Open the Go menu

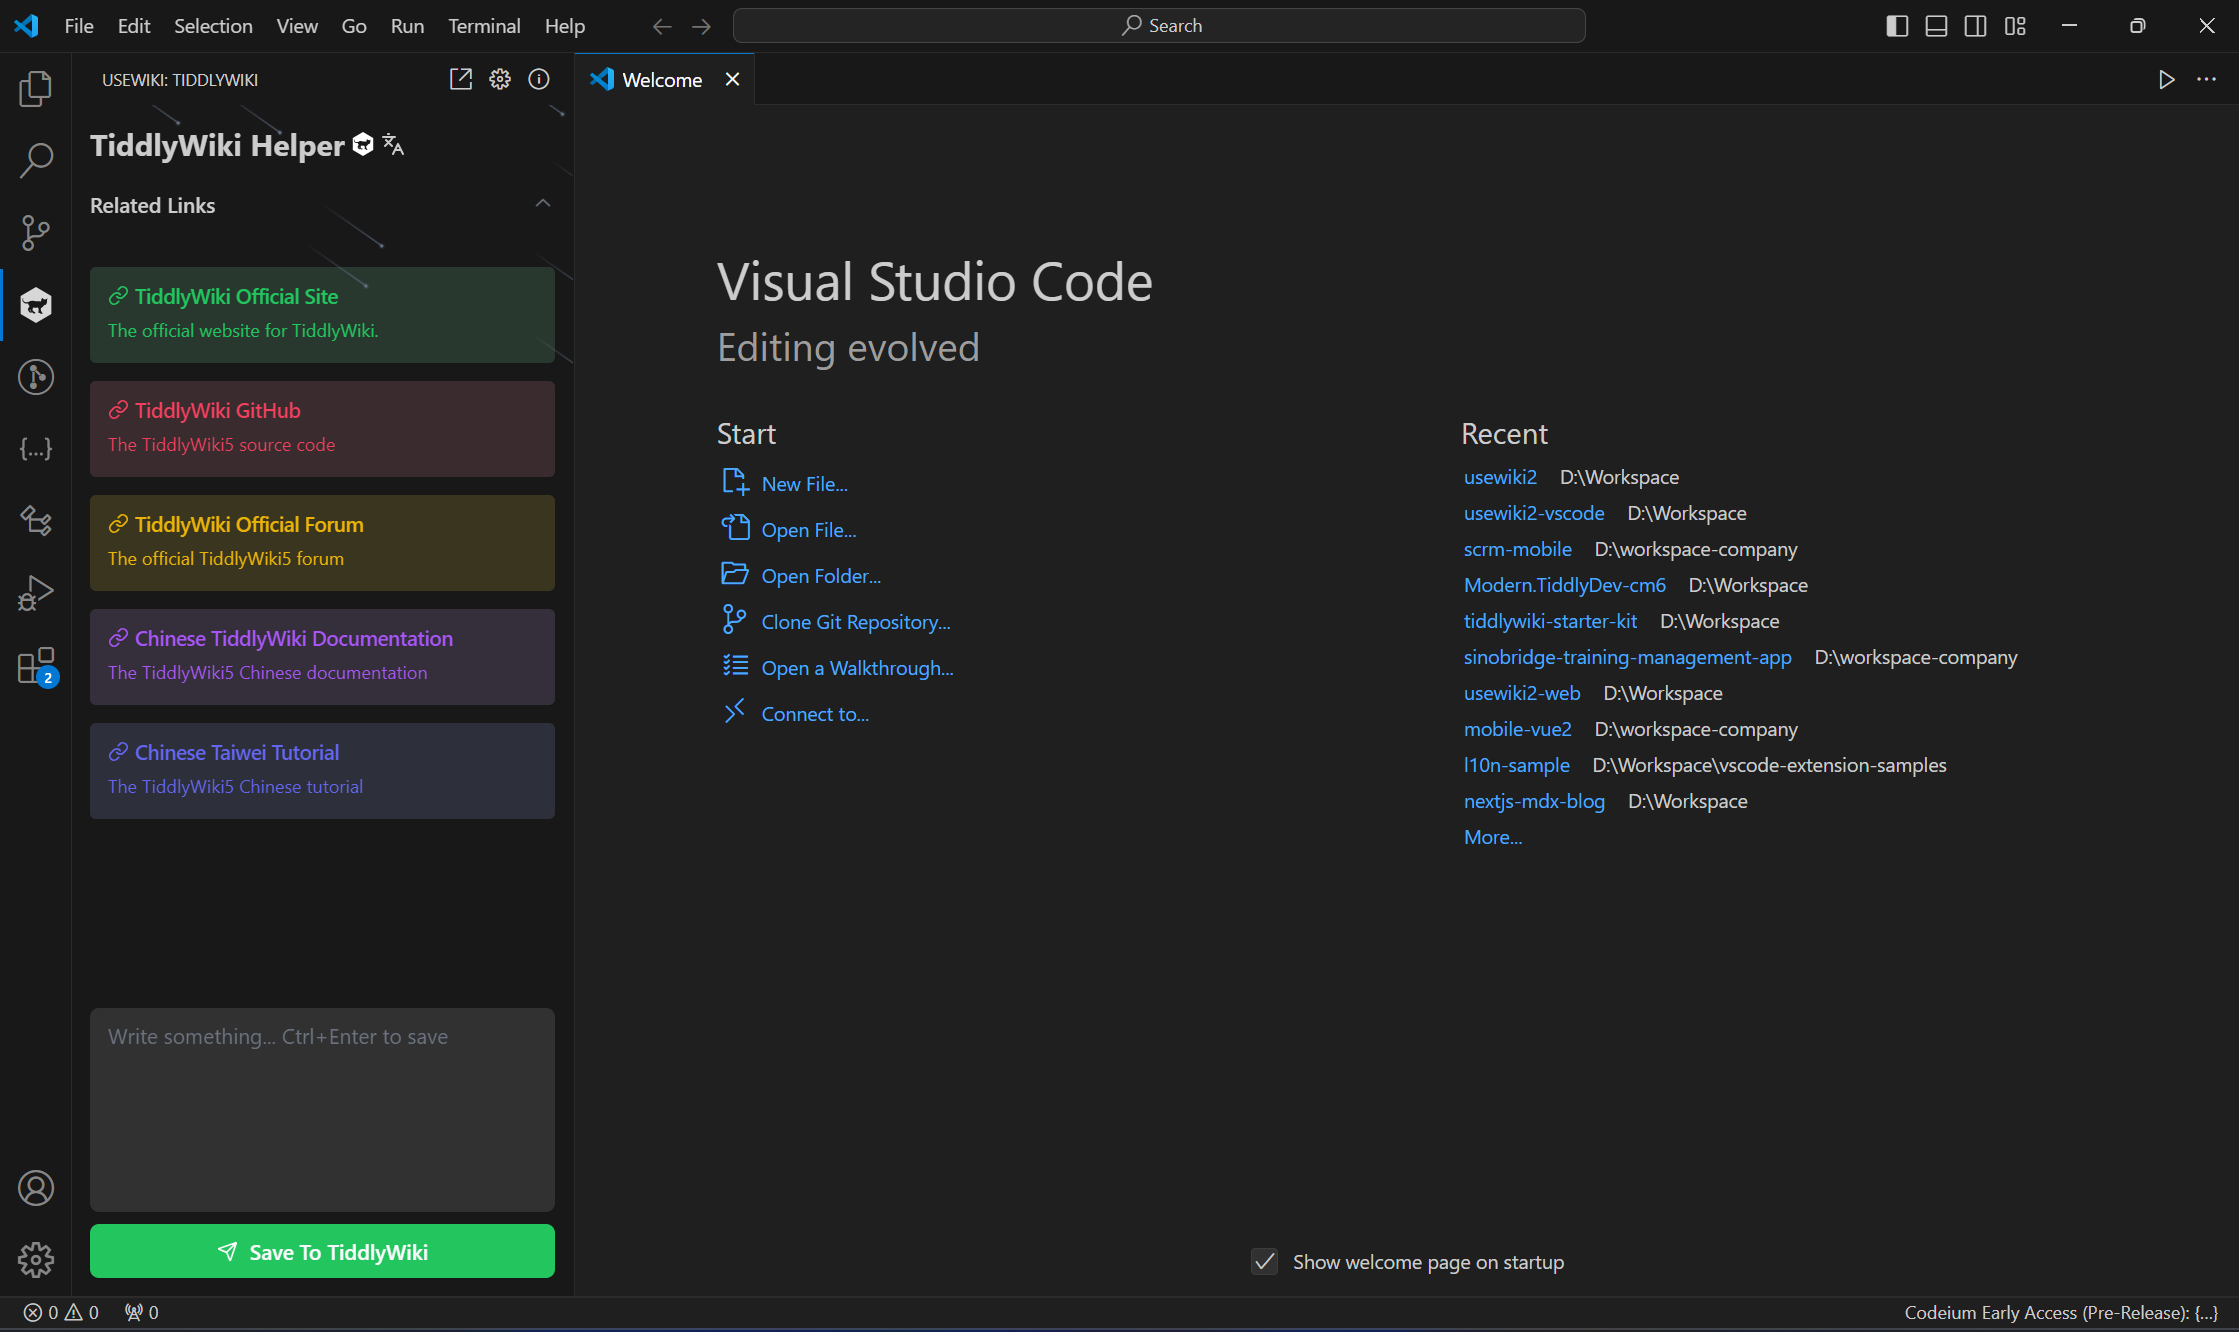point(354,26)
